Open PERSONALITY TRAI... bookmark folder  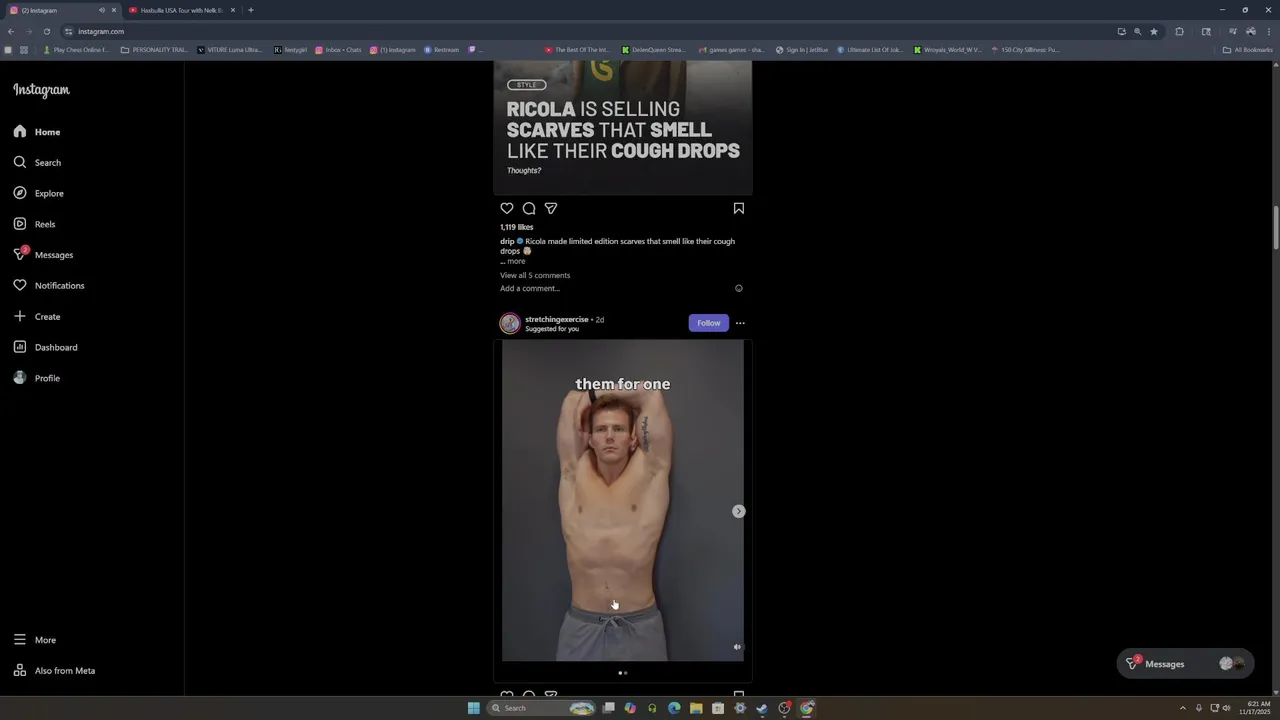[154, 49]
